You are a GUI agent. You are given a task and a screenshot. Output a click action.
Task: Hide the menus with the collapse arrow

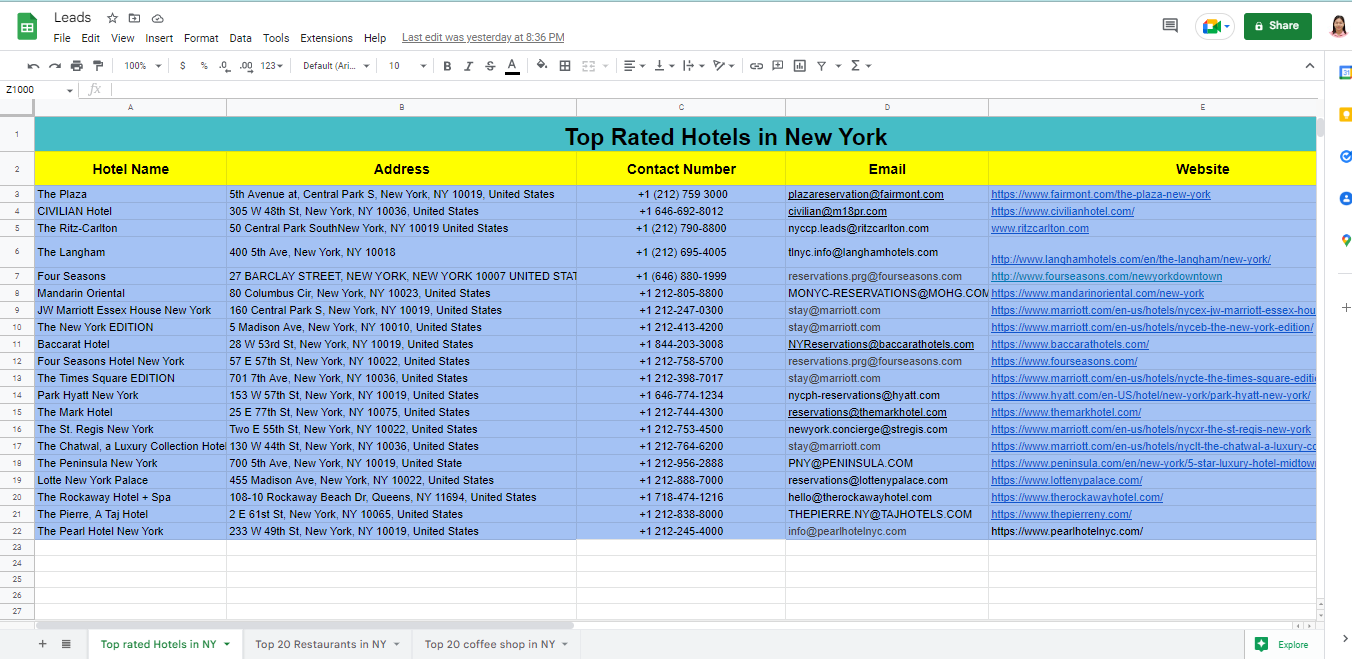[x=1310, y=66]
